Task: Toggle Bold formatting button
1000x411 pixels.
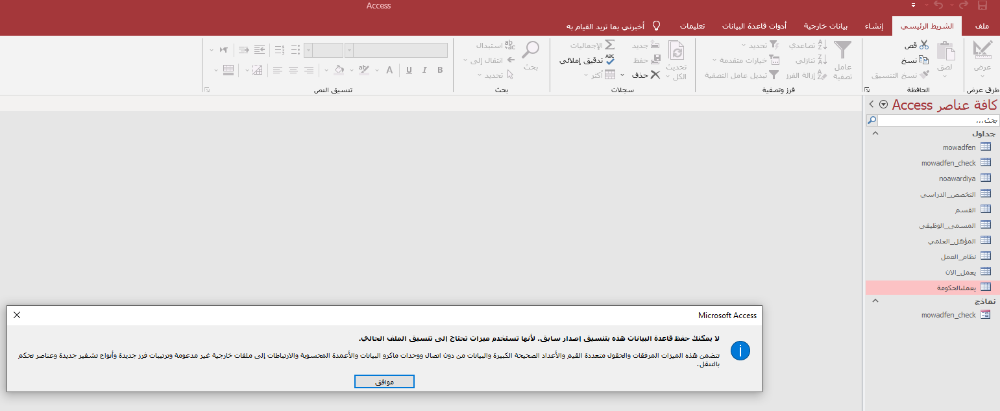Action: click(440, 70)
